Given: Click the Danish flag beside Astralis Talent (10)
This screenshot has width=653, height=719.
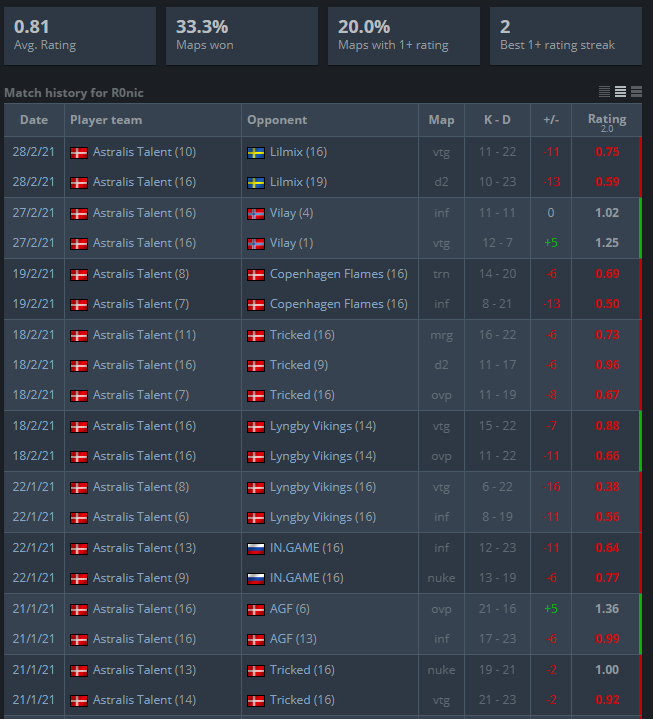Looking at the screenshot, I should (79, 153).
